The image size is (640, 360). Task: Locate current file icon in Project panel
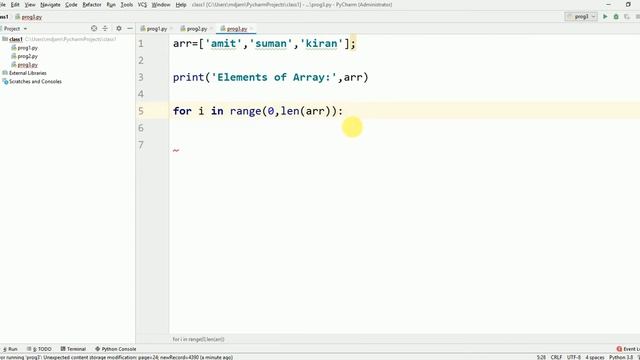[94, 29]
